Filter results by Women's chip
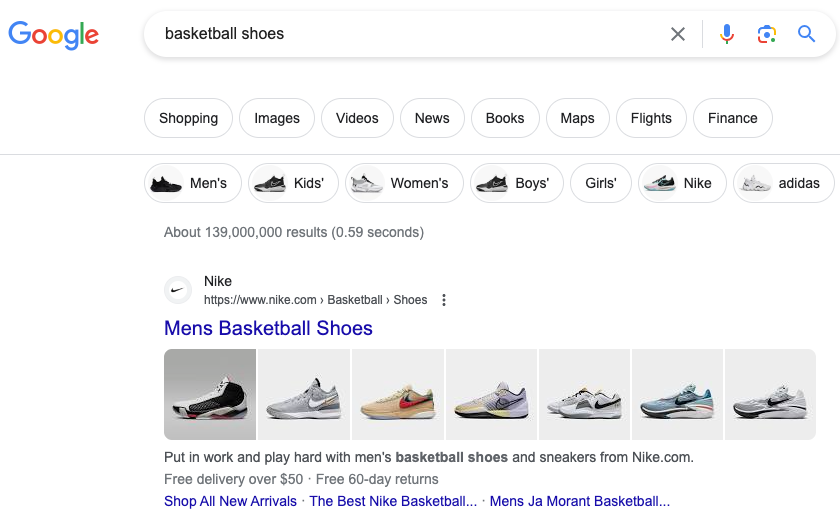 click(404, 183)
